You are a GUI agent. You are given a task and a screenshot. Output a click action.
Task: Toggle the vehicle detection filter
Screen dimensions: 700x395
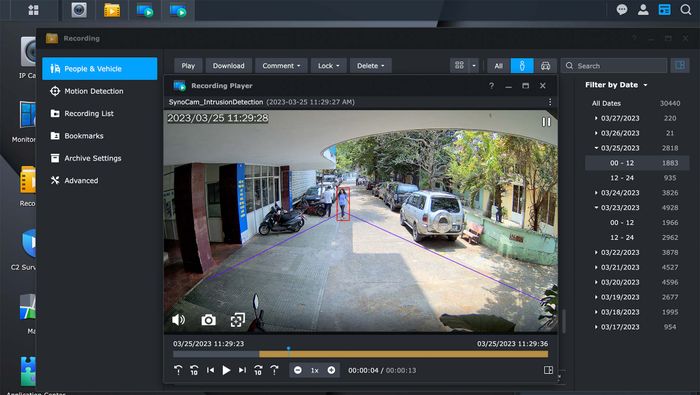tap(546, 66)
